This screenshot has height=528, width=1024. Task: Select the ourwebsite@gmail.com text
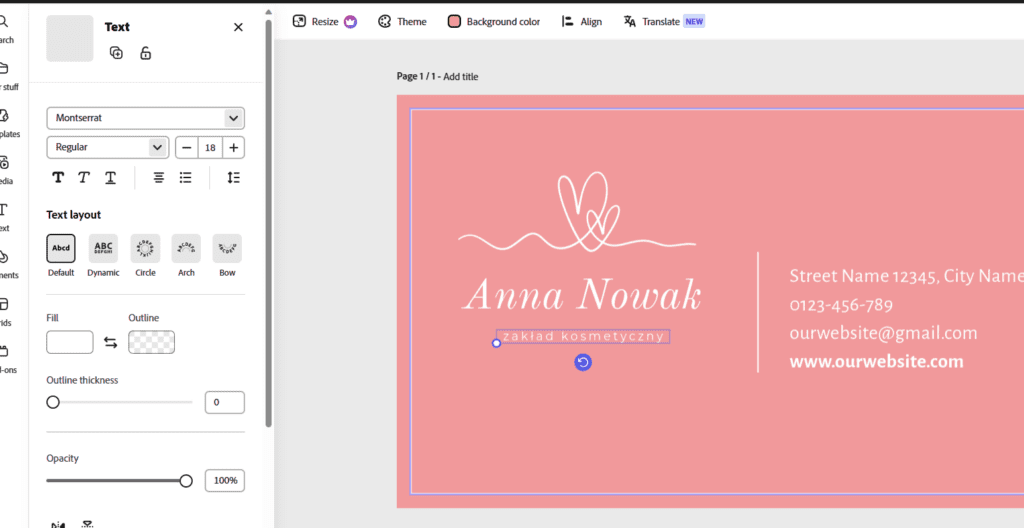tap(884, 333)
